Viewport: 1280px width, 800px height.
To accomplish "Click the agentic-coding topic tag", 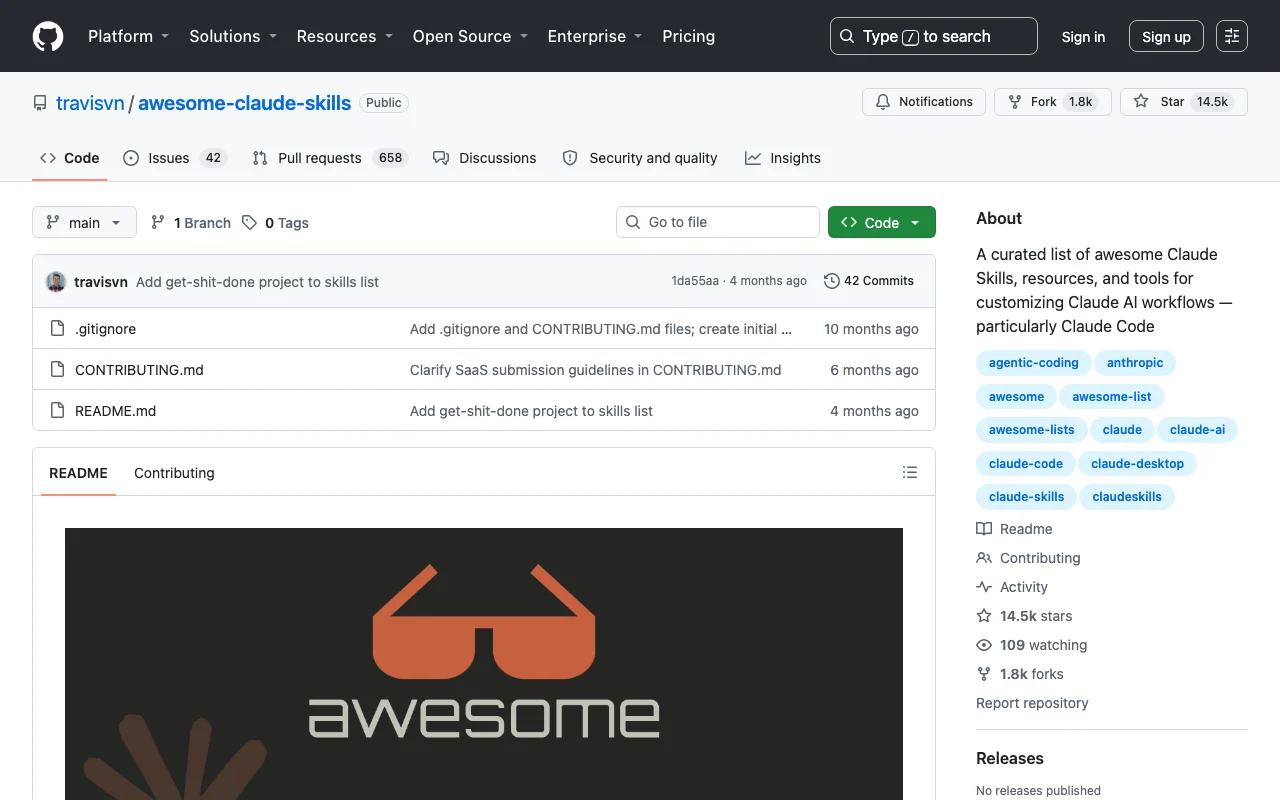I will [1033, 363].
